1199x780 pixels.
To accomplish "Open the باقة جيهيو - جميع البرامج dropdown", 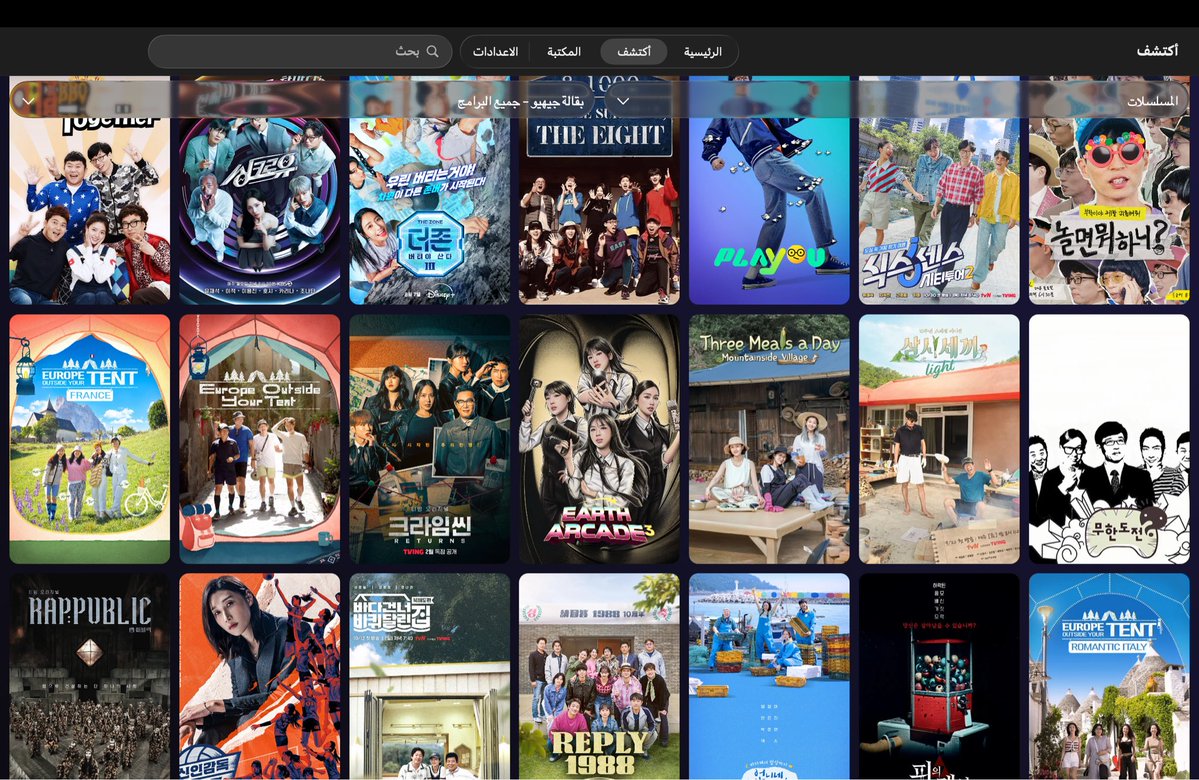I will tap(302, 101).
